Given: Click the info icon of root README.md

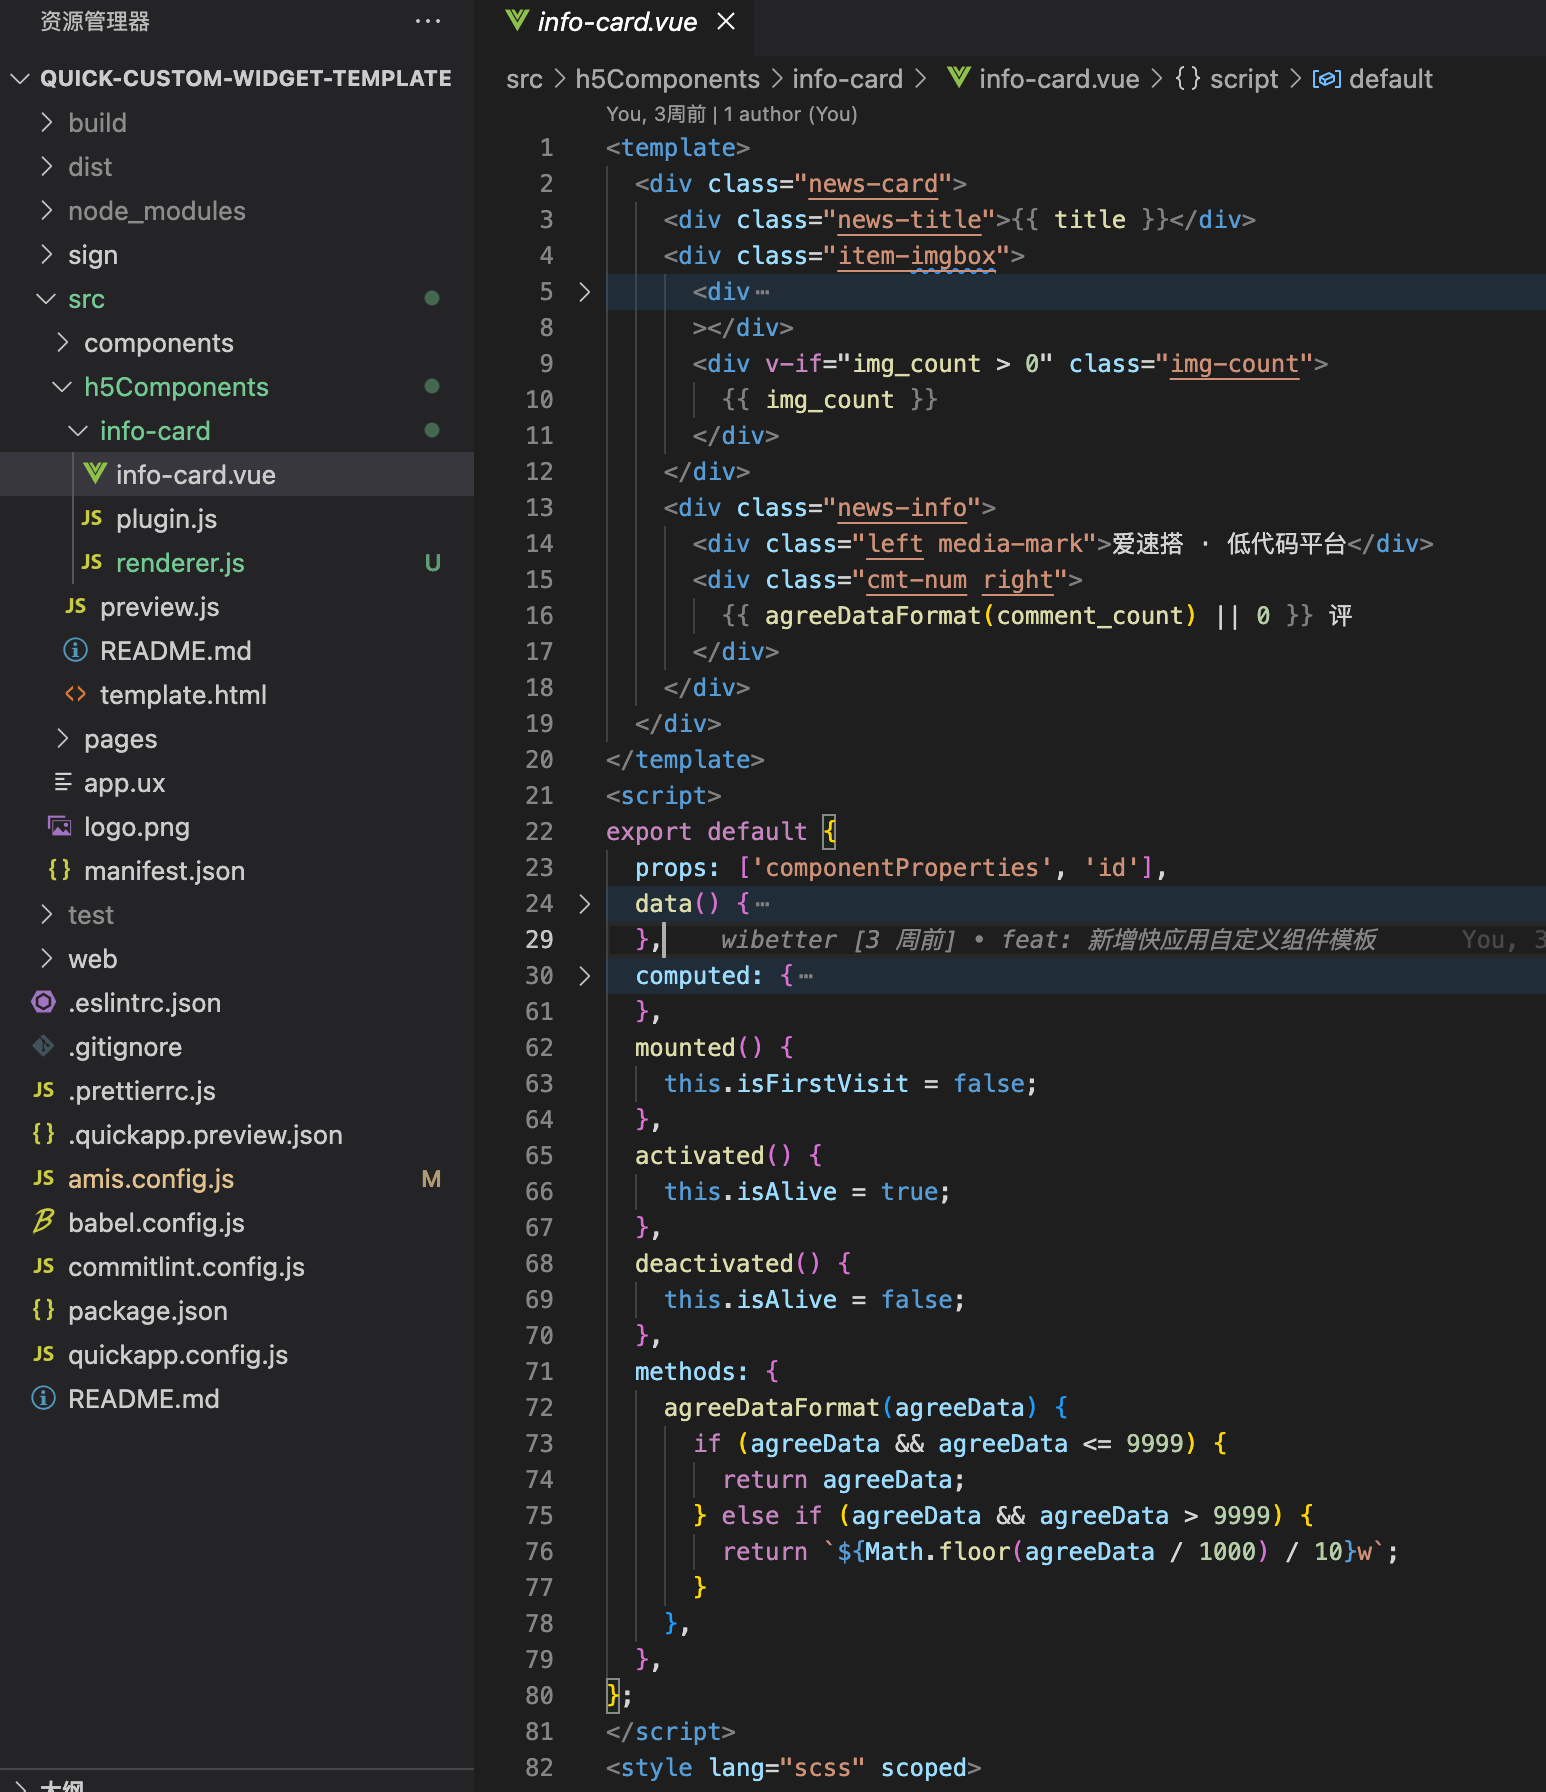Looking at the screenshot, I should (x=44, y=1398).
